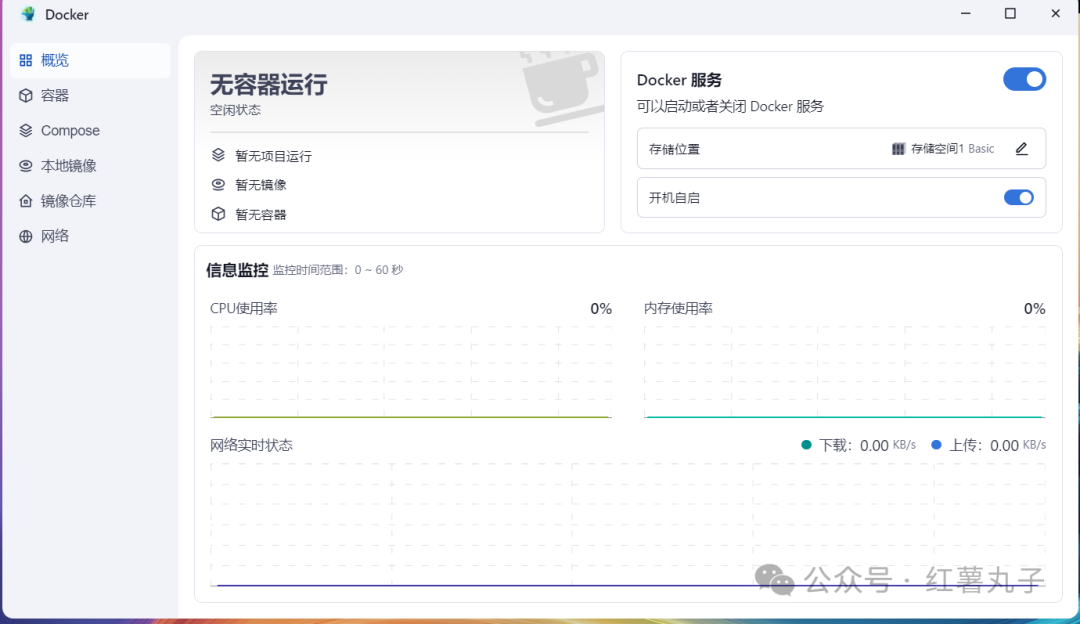Minimize the Docker window
The image size is (1080, 624).
(x=966, y=14)
